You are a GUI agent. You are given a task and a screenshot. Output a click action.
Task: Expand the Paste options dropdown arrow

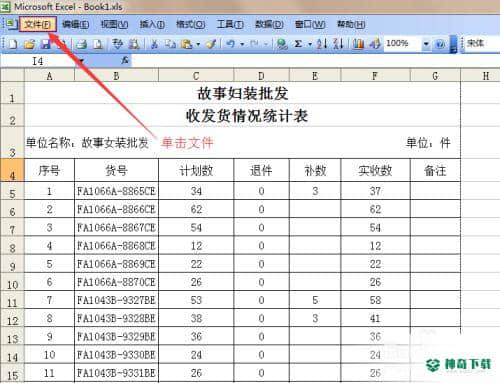(x=198, y=44)
